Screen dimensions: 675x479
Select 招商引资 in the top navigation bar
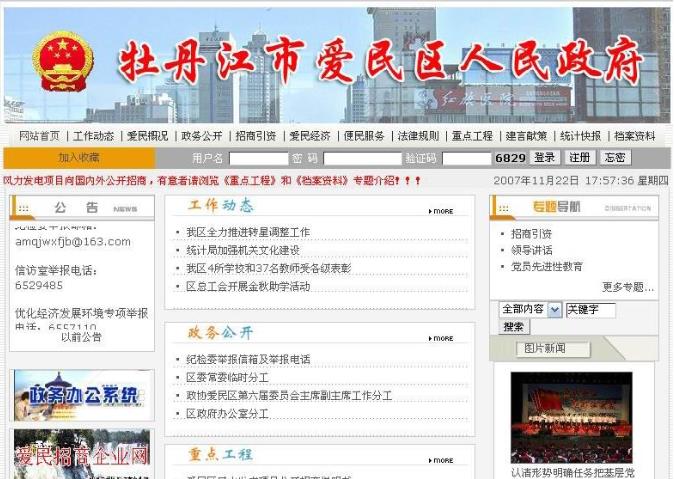point(256,136)
